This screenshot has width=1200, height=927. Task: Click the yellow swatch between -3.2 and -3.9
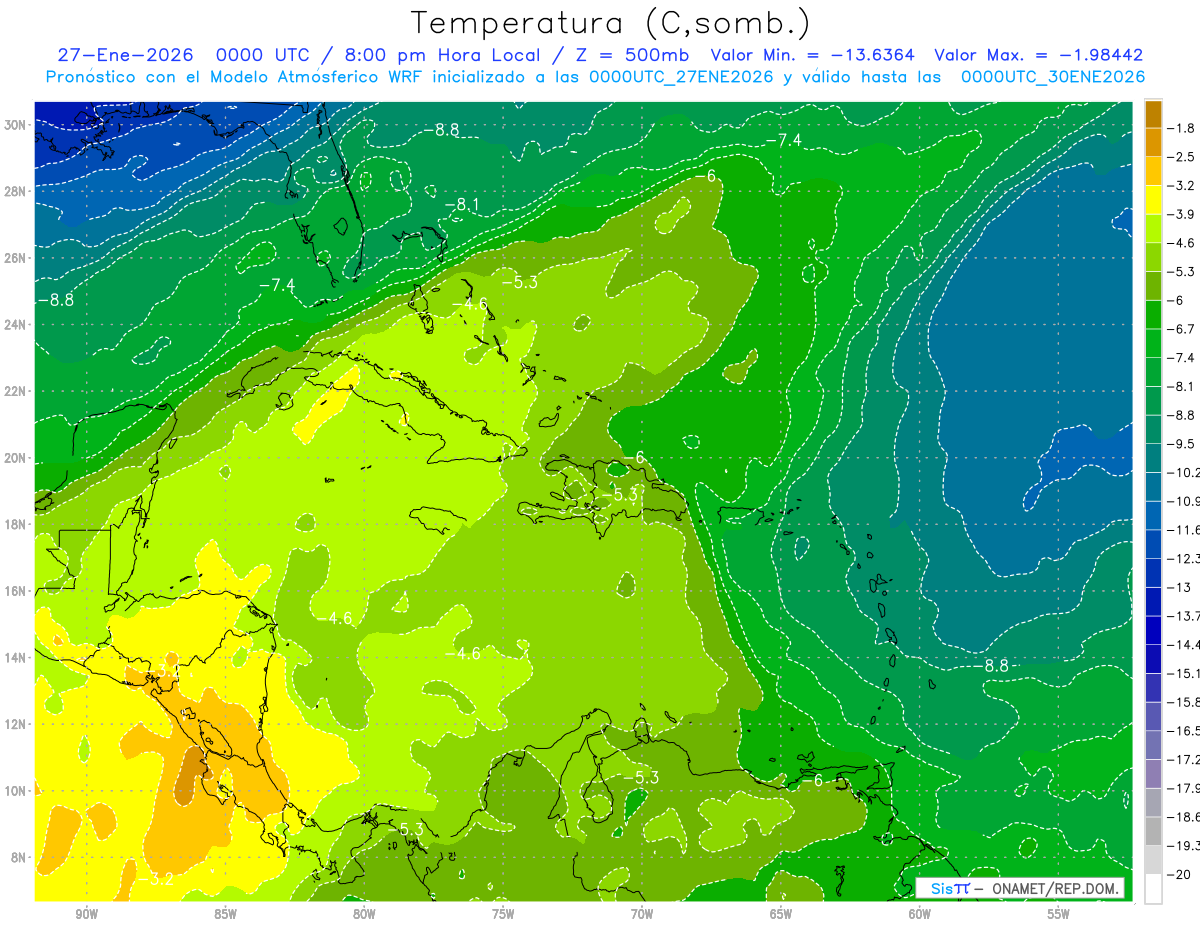[x=1153, y=200]
